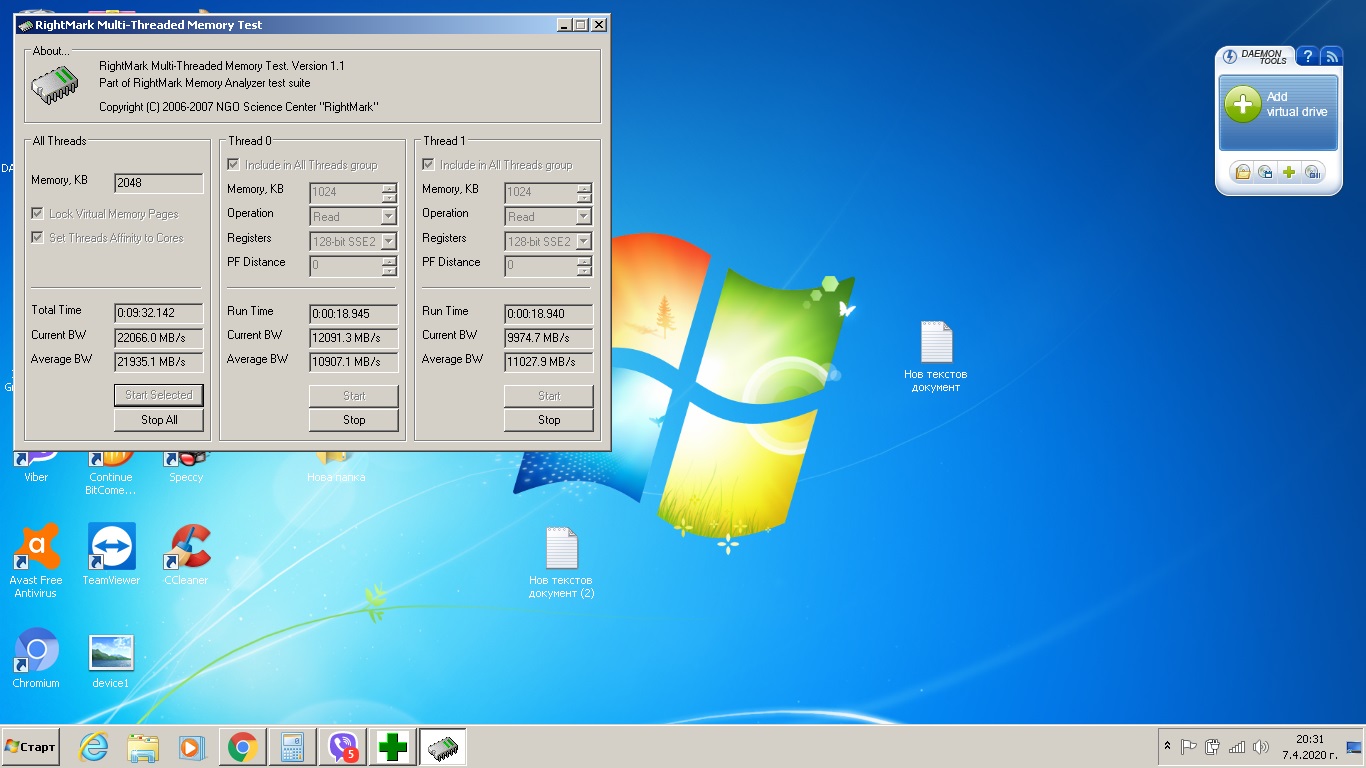The height and width of the screenshot is (768, 1366).
Task: Increase Thread 0 Memory KB spinner value
Action: tap(389, 187)
